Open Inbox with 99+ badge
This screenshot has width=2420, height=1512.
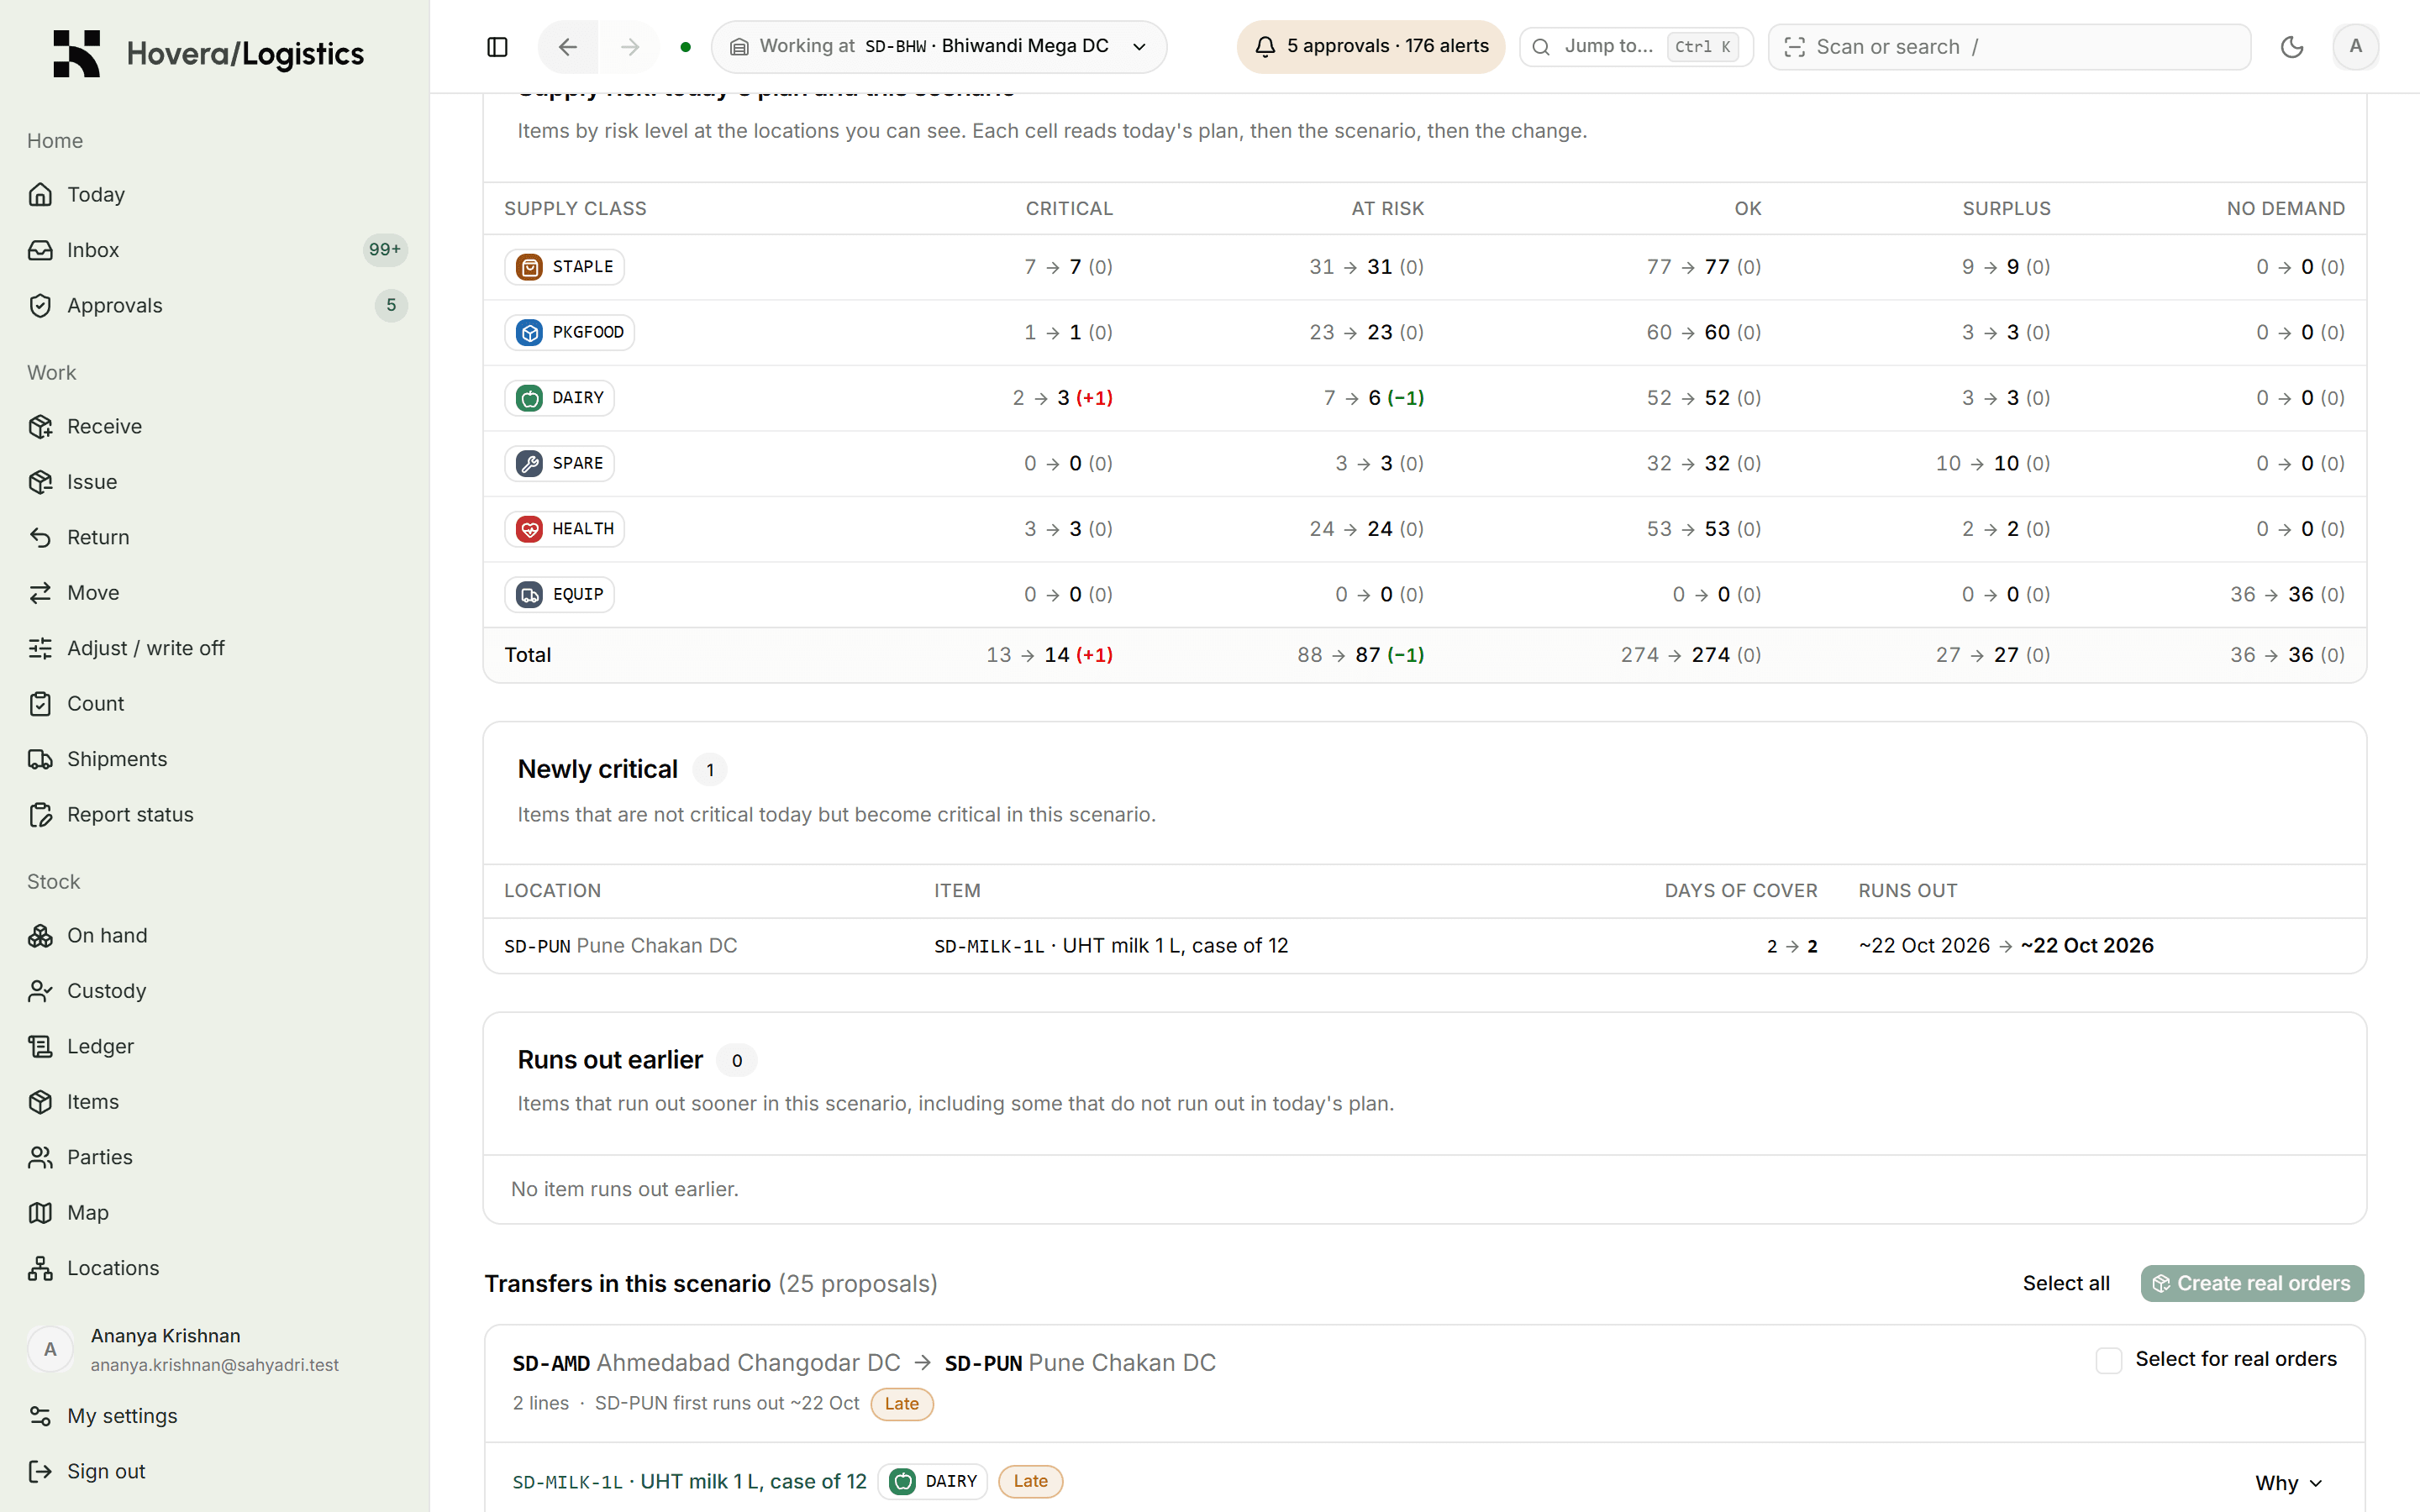tap(215, 250)
